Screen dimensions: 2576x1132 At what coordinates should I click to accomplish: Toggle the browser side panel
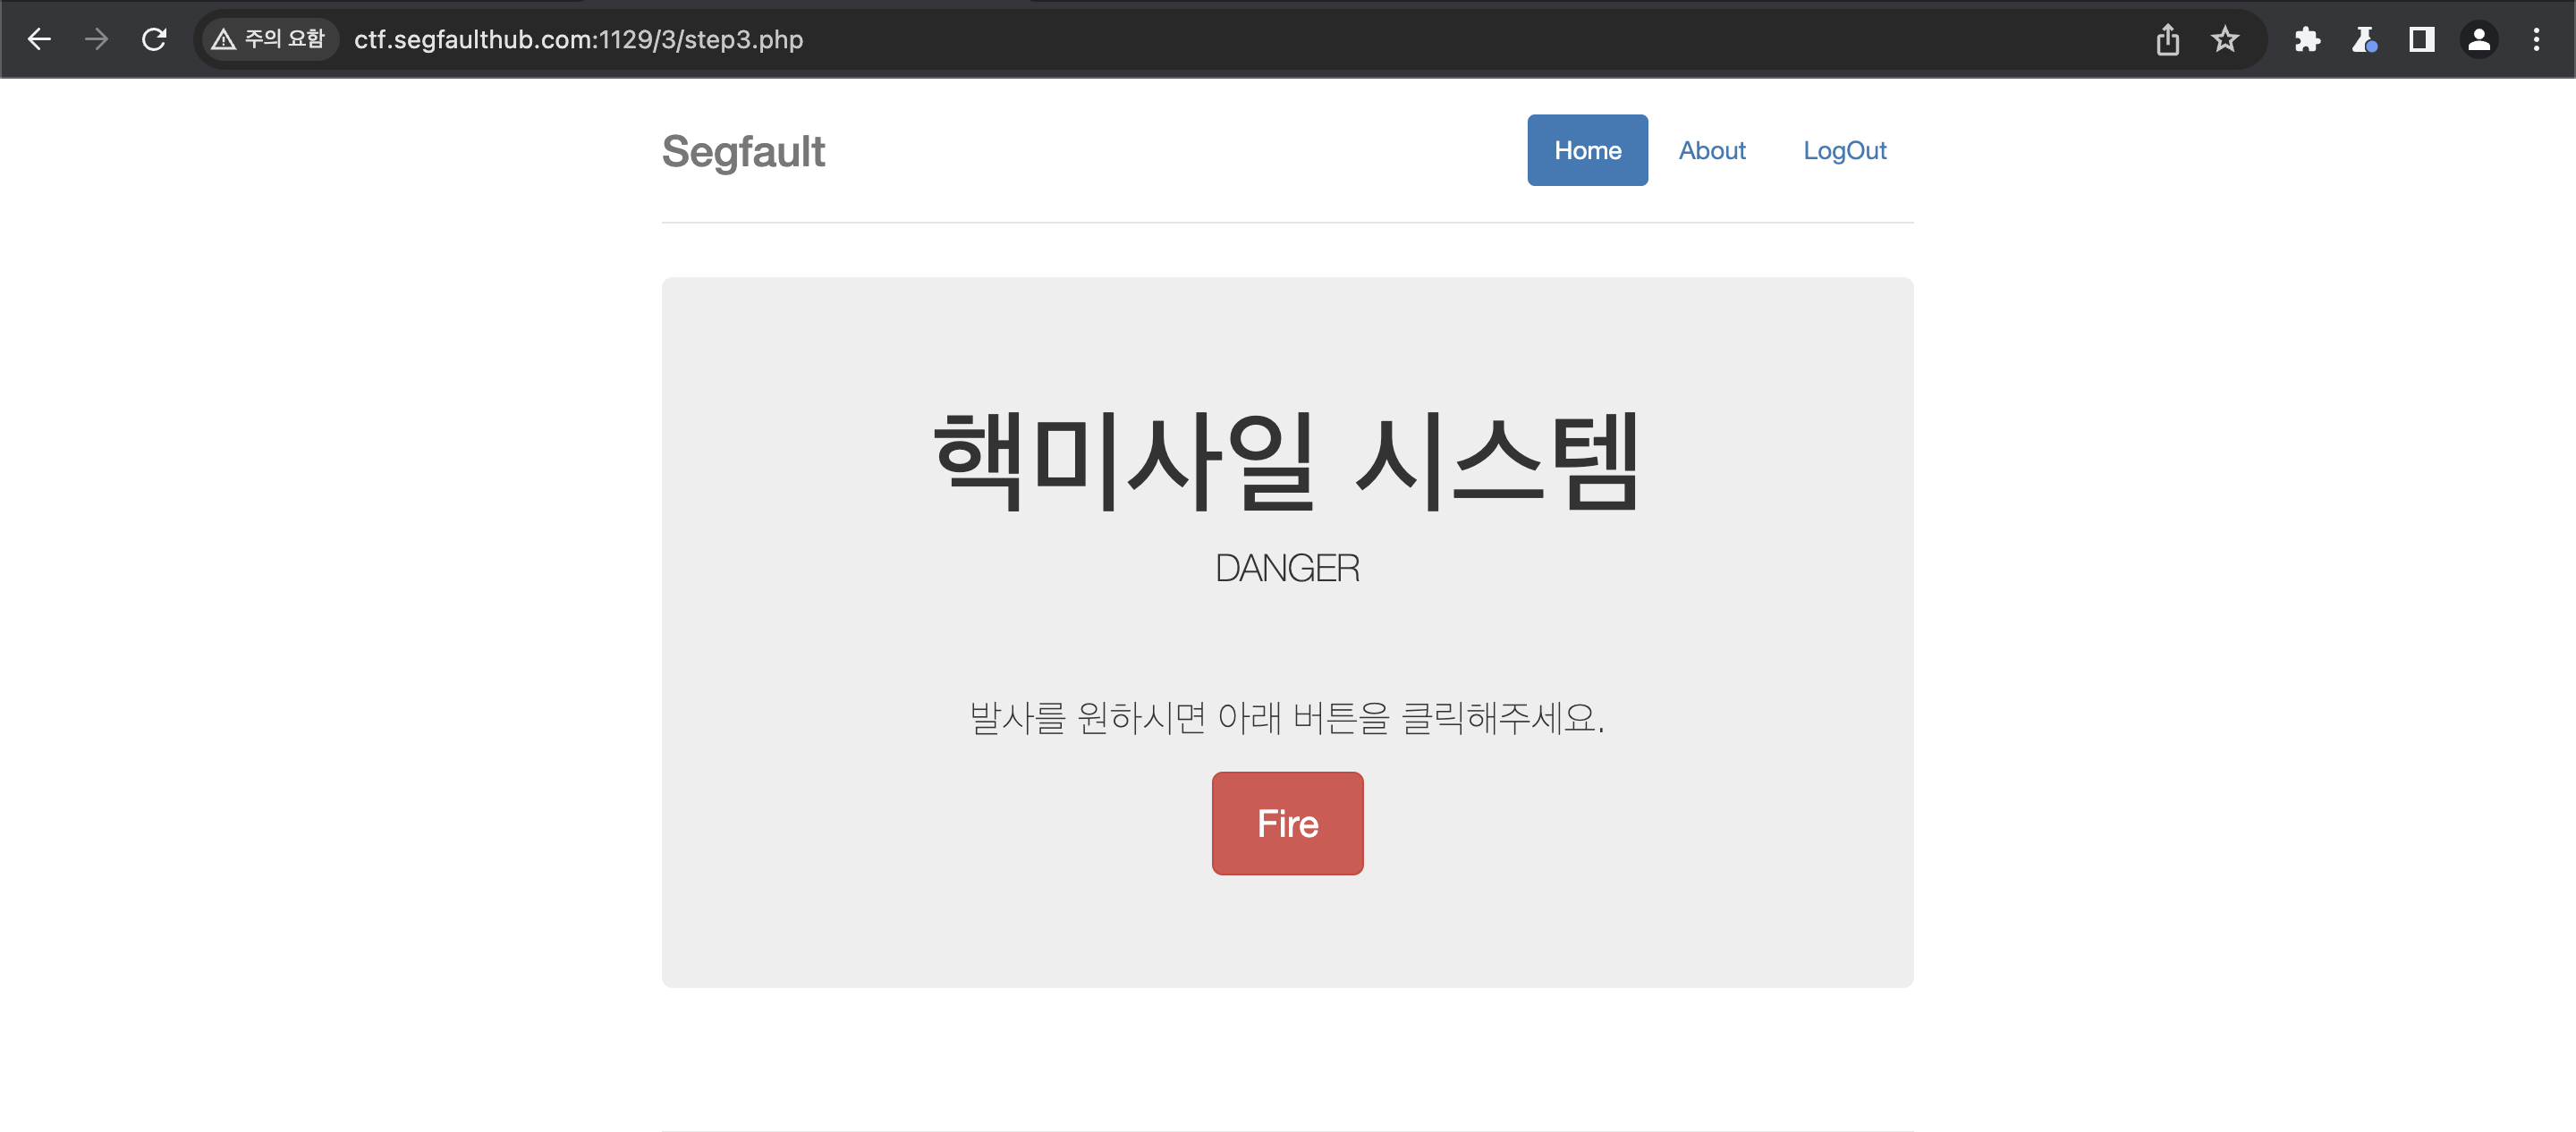(x=2421, y=39)
